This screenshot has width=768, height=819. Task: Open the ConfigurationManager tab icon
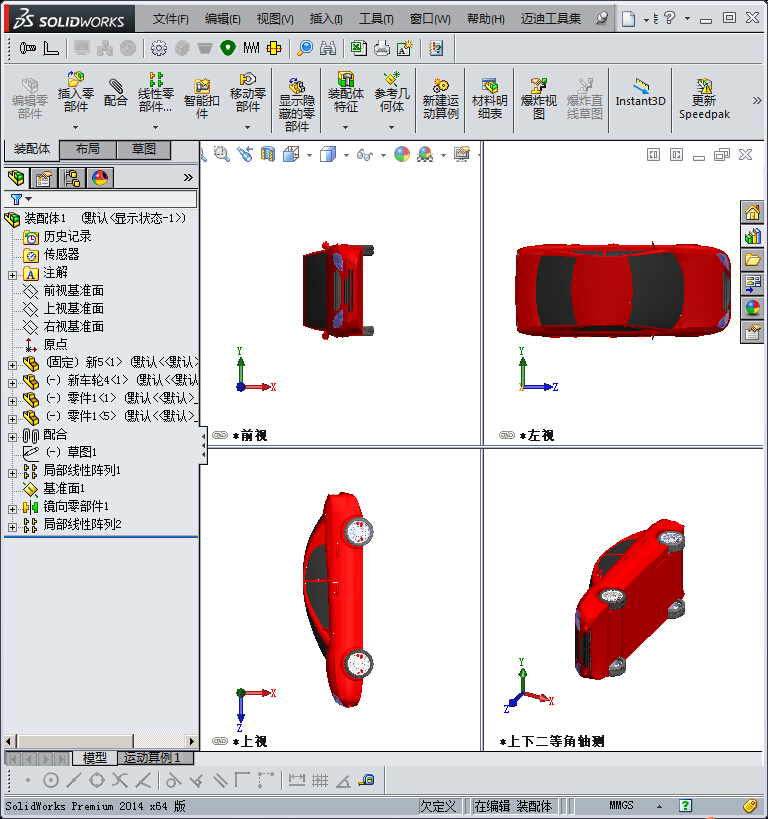click(x=72, y=178)
